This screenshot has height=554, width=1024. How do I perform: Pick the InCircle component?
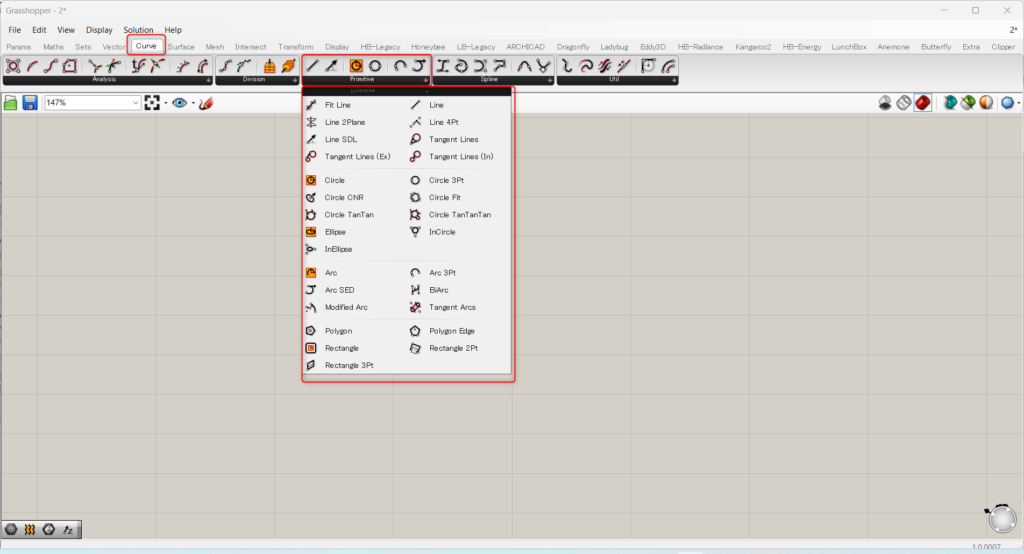(x=441, y=232)
